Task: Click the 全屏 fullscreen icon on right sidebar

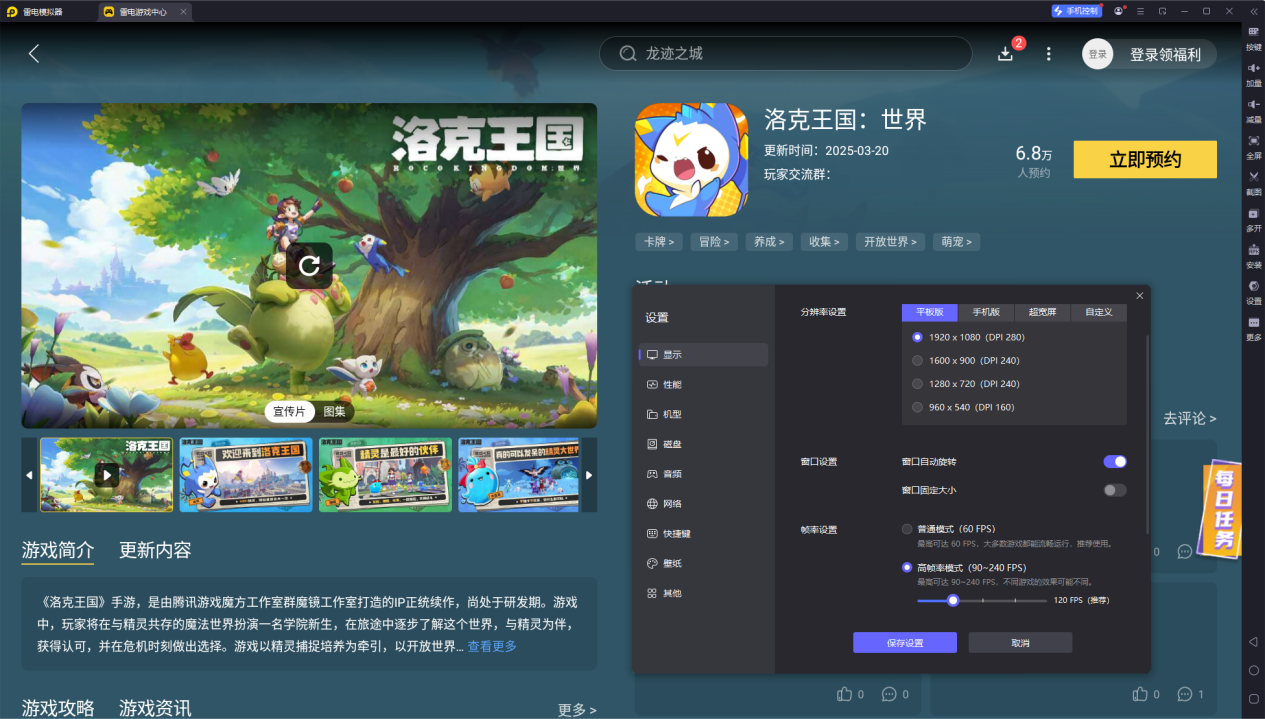Action: pos(1253,150)
